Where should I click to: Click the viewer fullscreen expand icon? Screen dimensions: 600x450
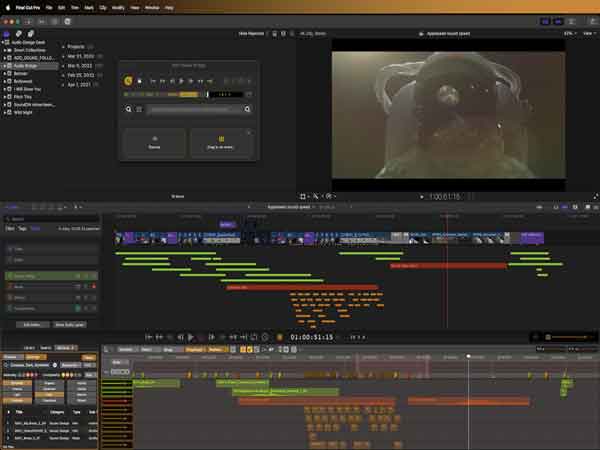click(595, 196)
